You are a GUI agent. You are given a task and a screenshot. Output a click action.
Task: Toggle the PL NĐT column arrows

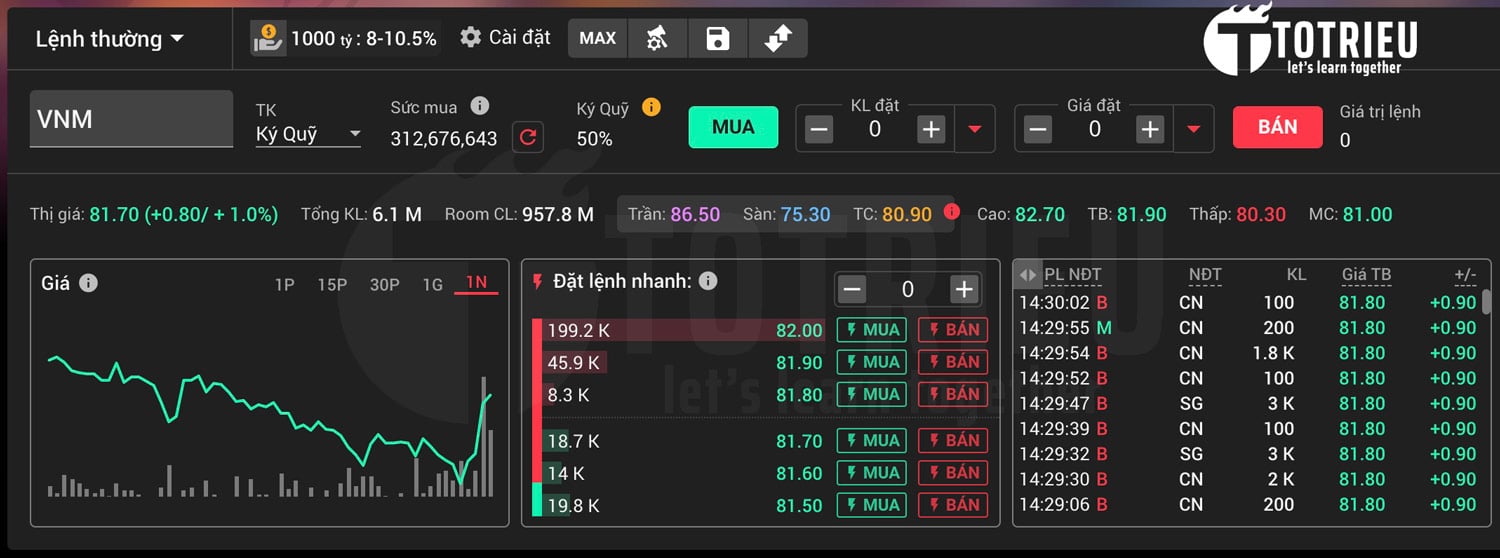click(1028, 274)
